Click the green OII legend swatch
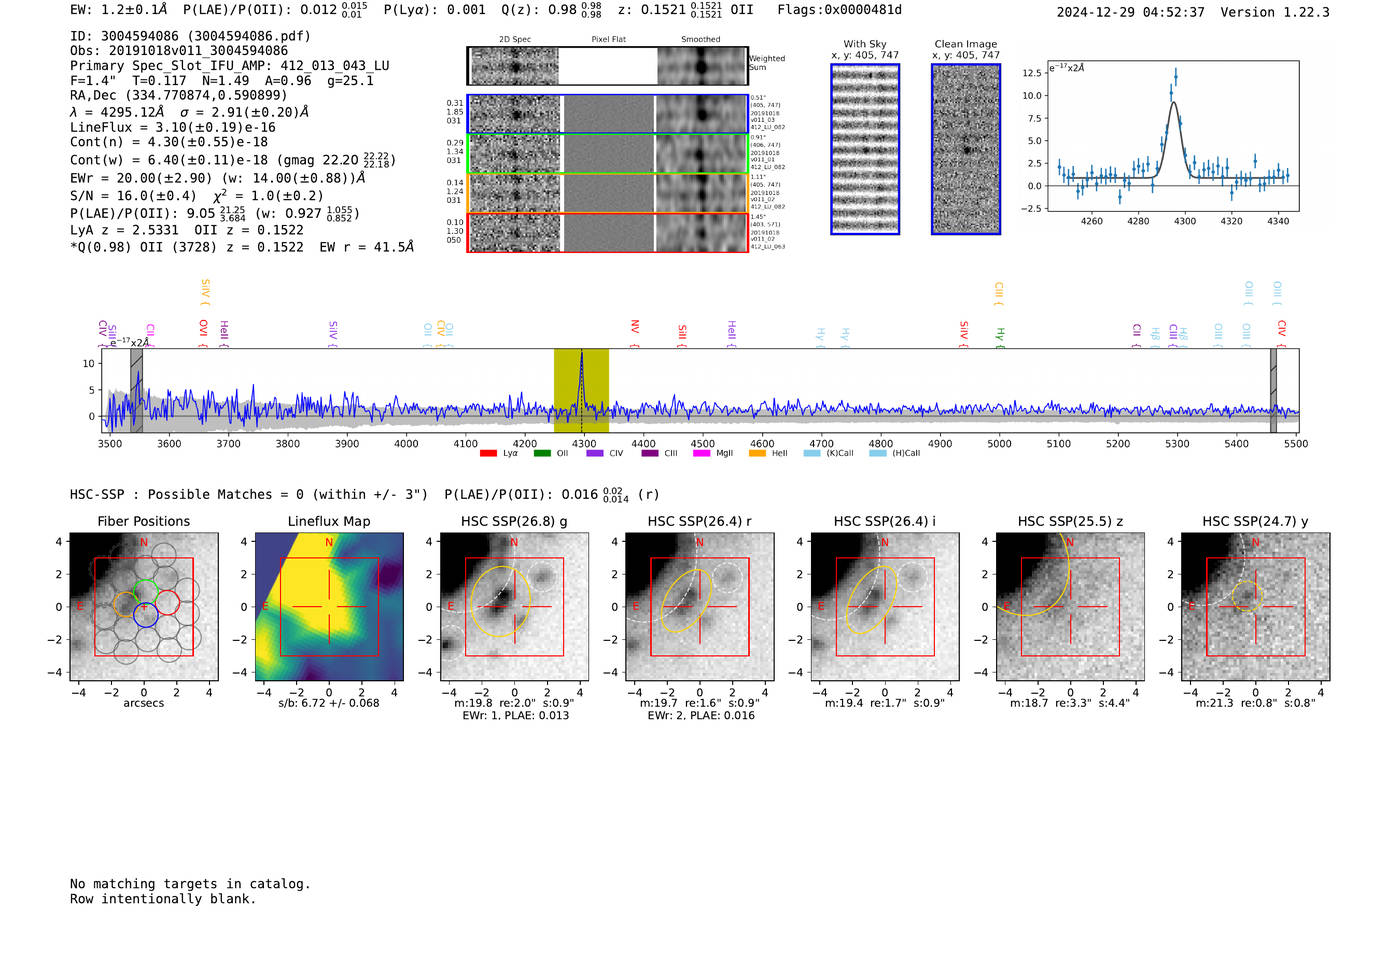This screenshot has width=1400, height=953. [x=542, y=454]
